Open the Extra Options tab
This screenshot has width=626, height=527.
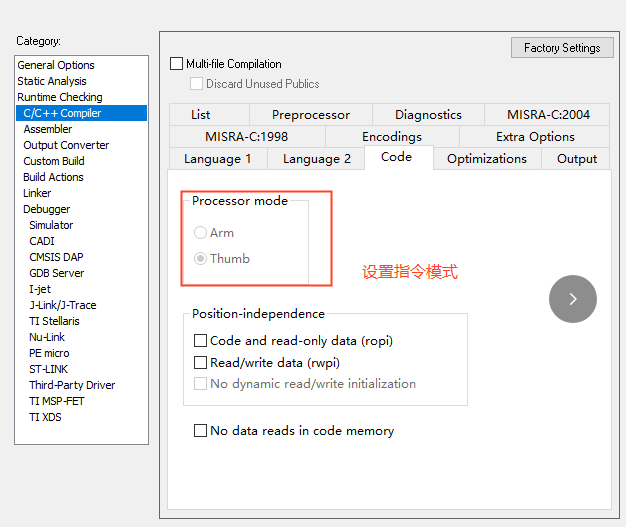535,137
